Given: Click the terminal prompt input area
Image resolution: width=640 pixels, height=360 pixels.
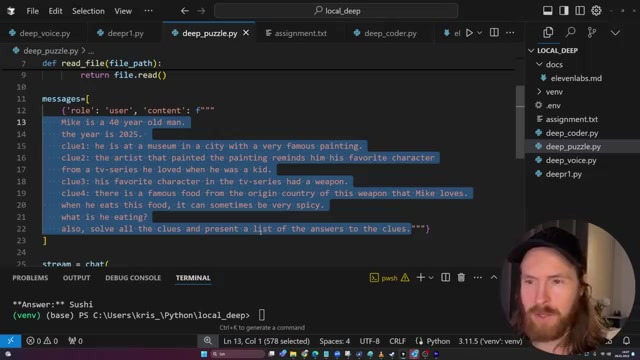Looking at the screenshot, I should (262, 315).
